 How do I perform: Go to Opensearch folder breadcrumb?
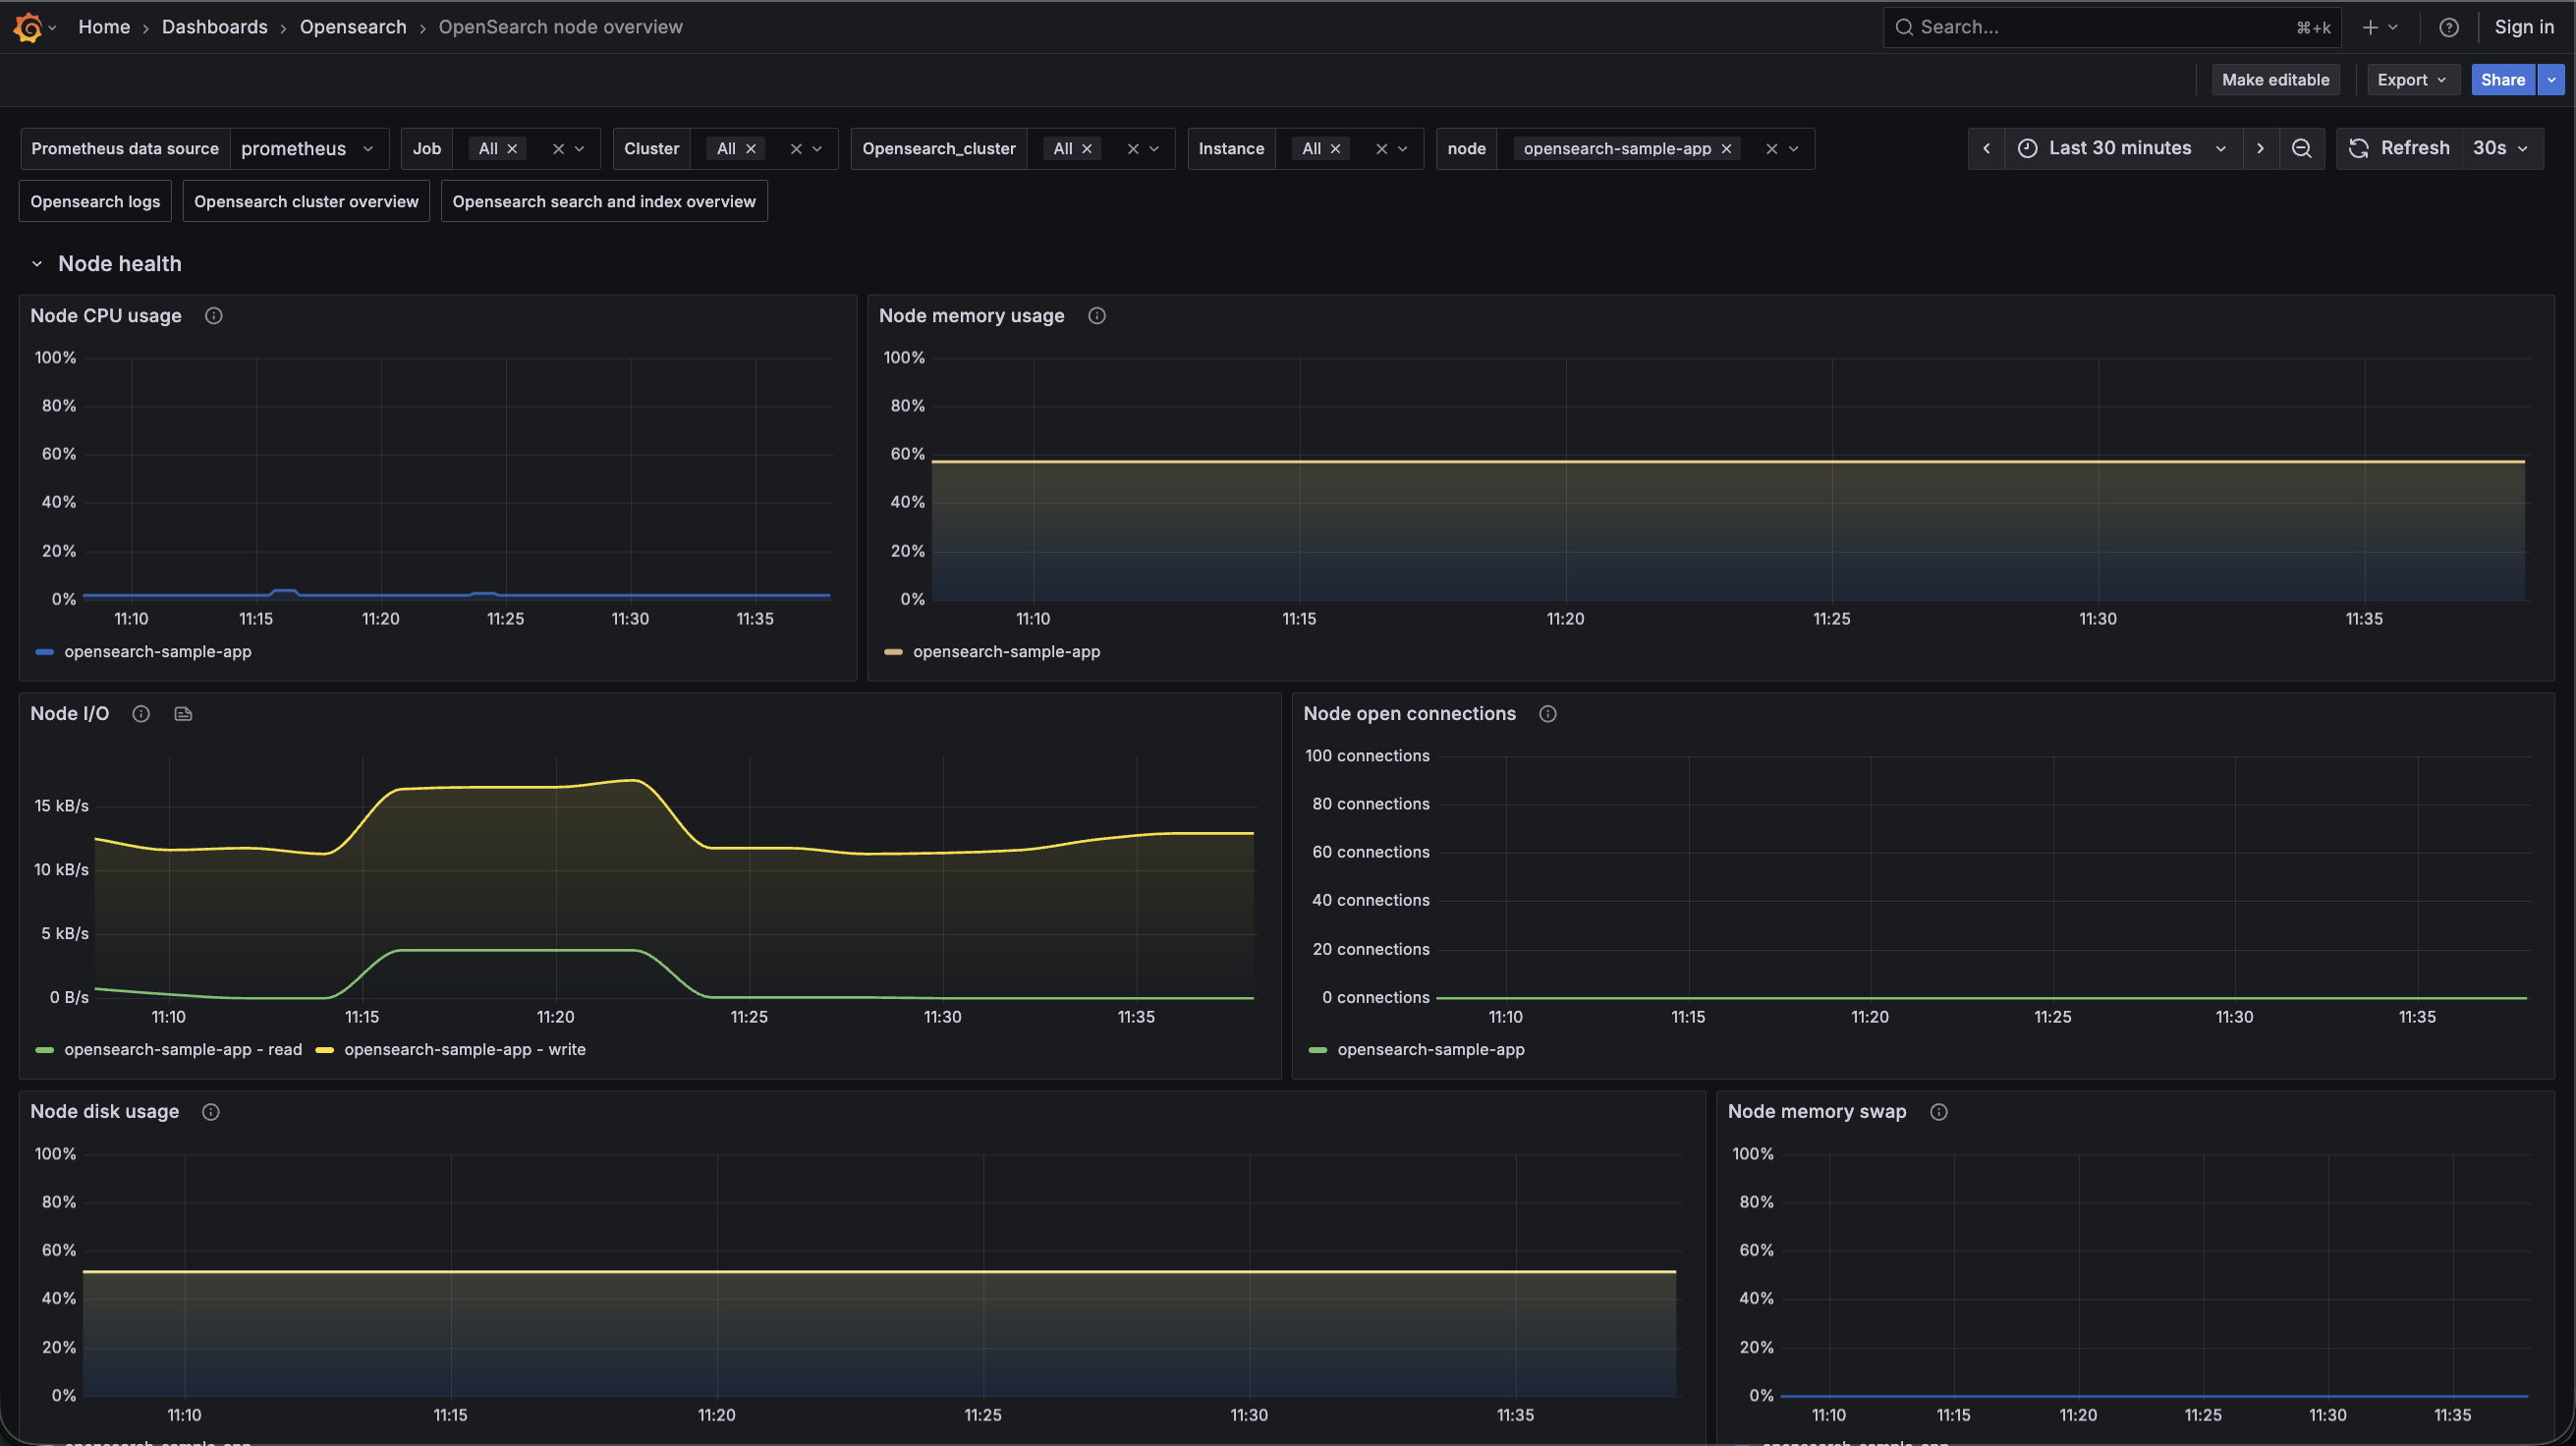pyautogui.click(x=353, y=27)
